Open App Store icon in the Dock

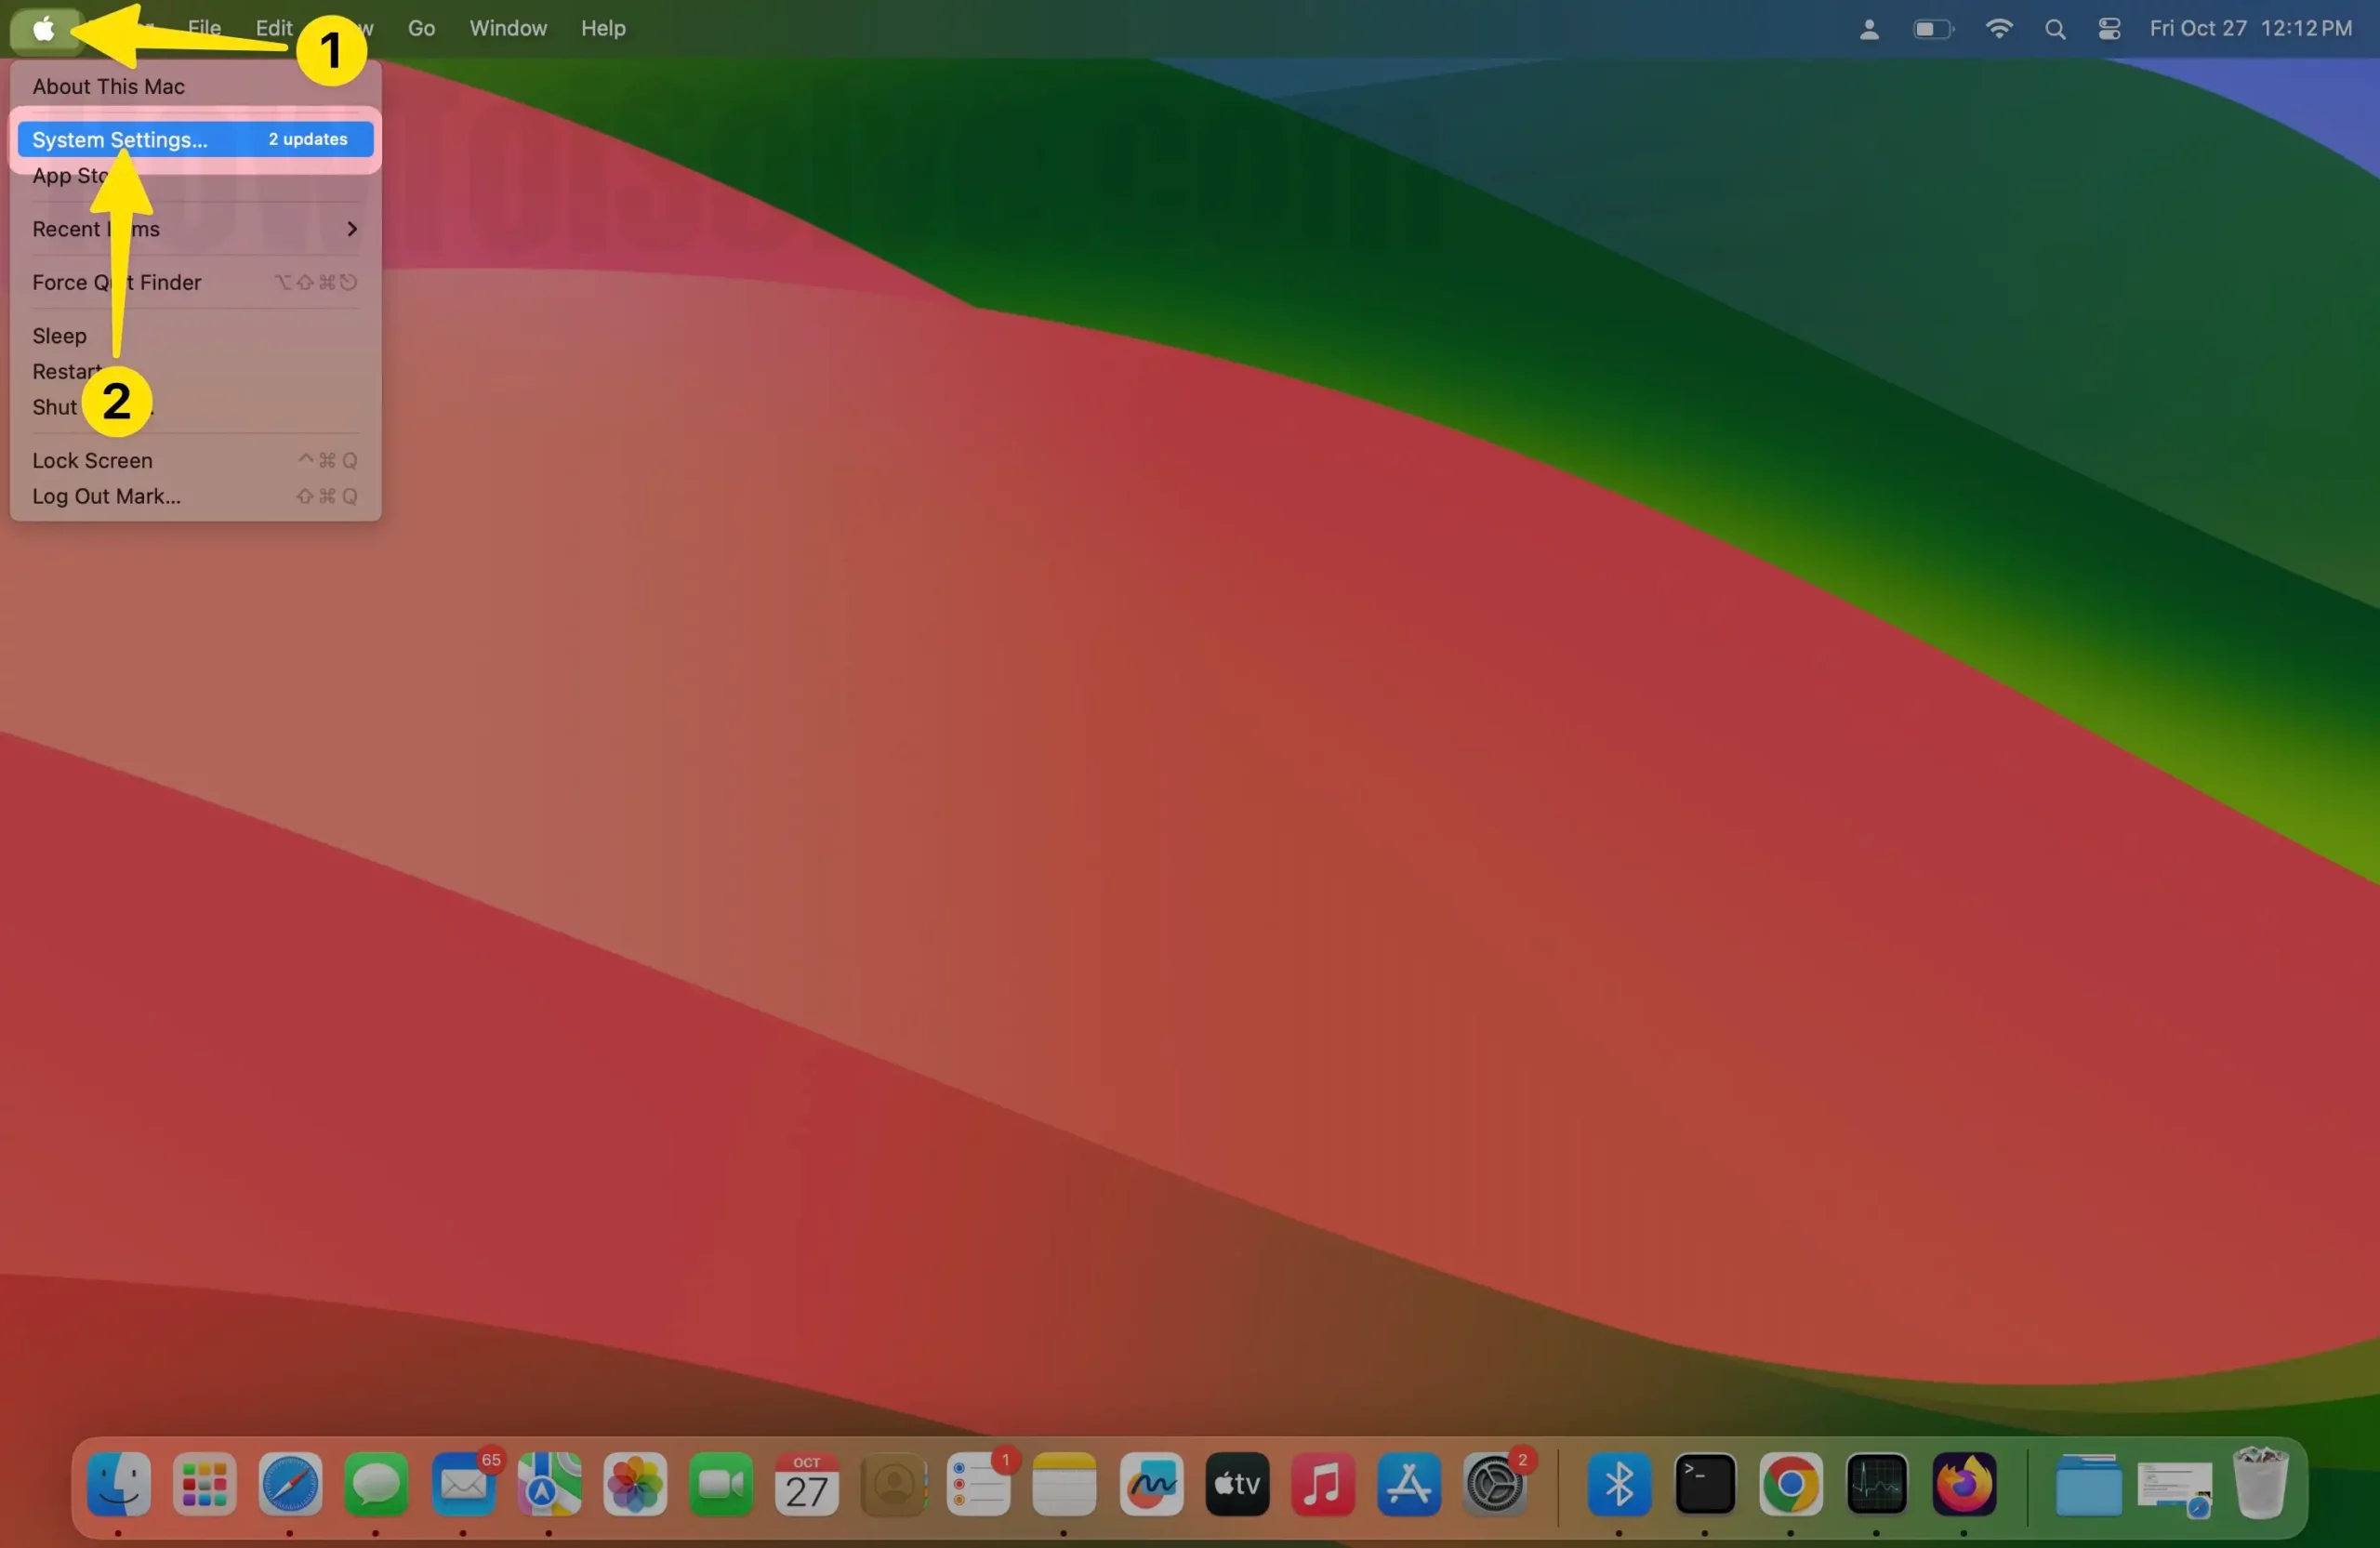1409,1484
